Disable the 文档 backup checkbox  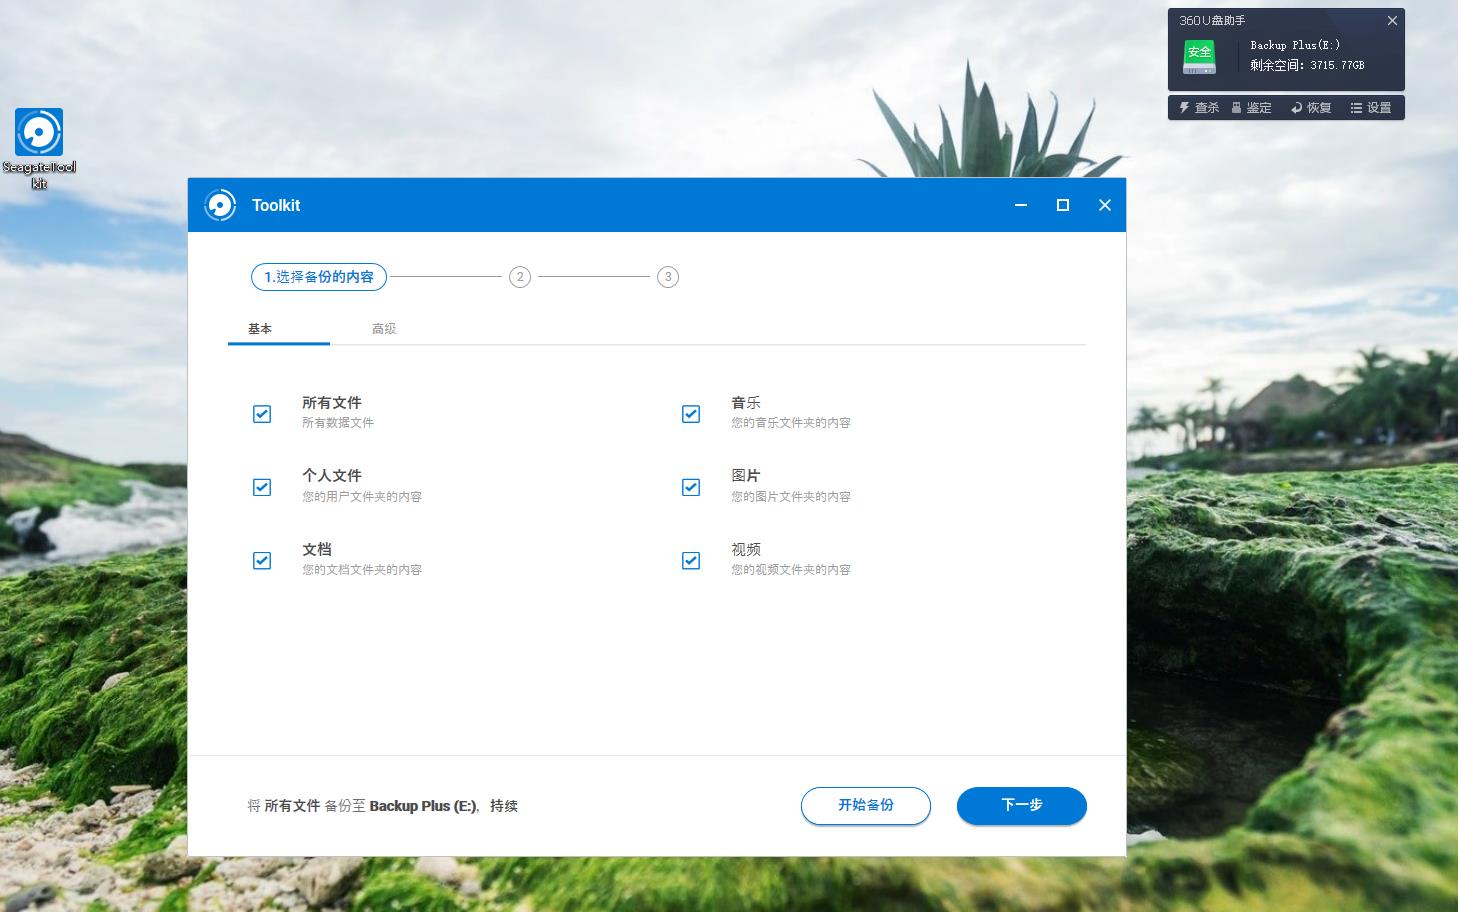[261, 560]
